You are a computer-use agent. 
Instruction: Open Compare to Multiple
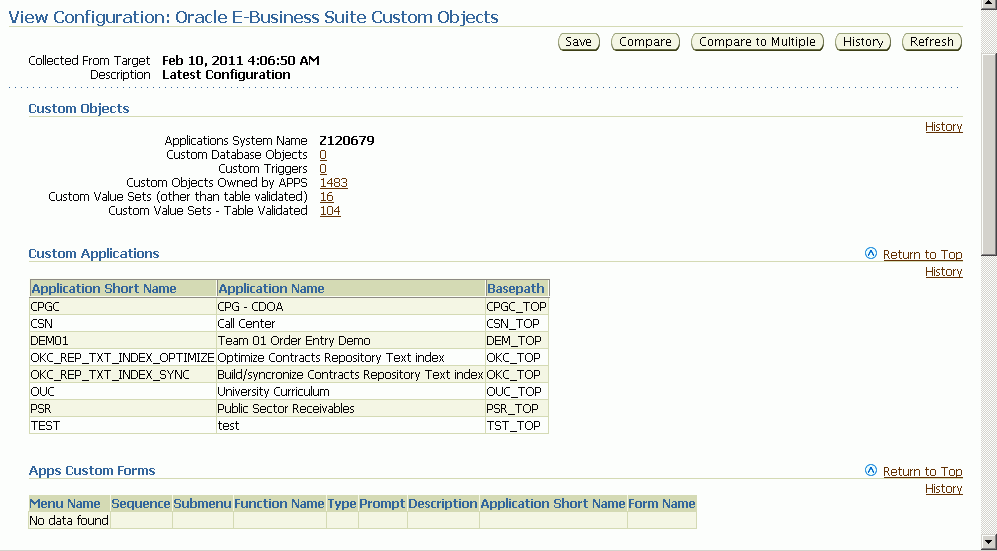pyautogui.click(x=757, y=42)
